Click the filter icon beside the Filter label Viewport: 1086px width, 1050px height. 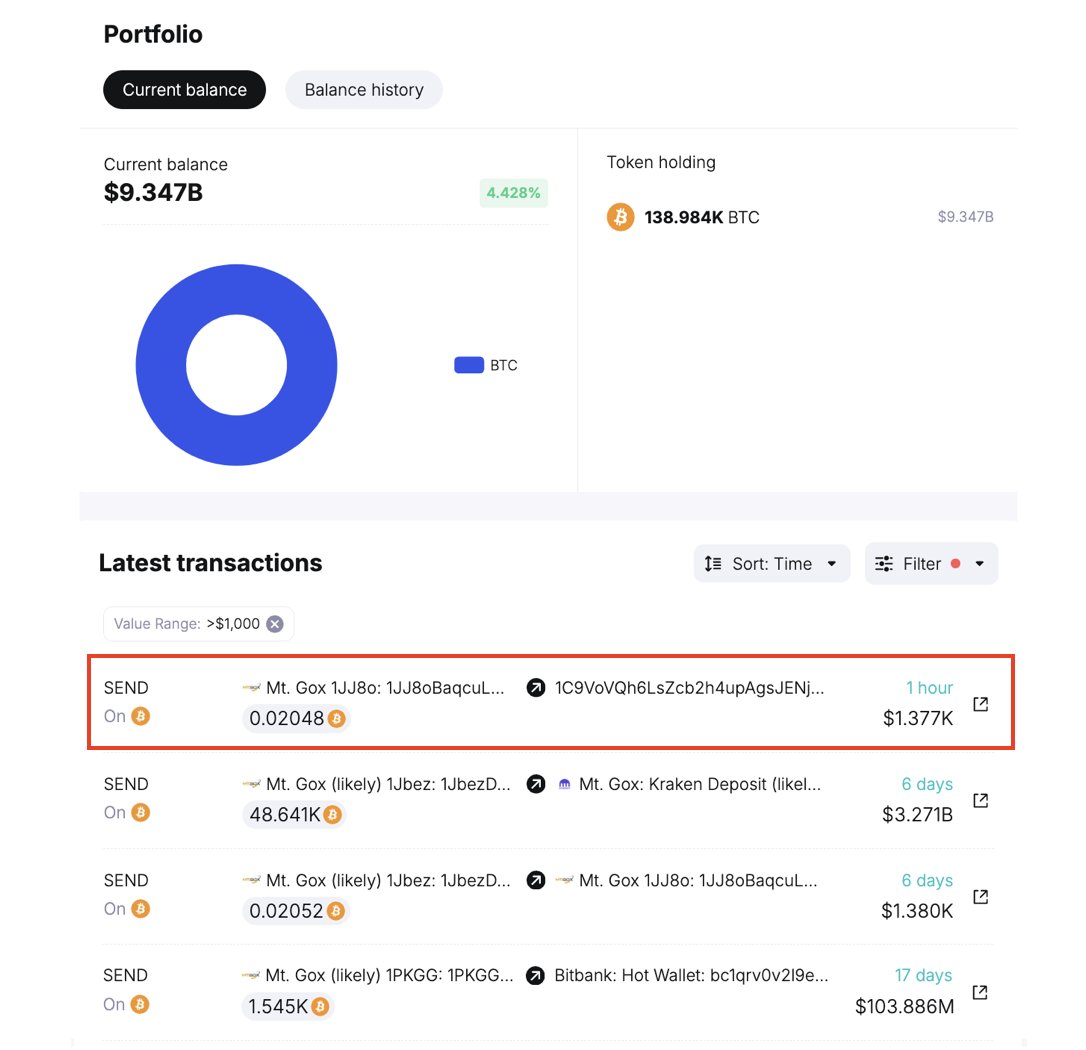click(885, 563)
